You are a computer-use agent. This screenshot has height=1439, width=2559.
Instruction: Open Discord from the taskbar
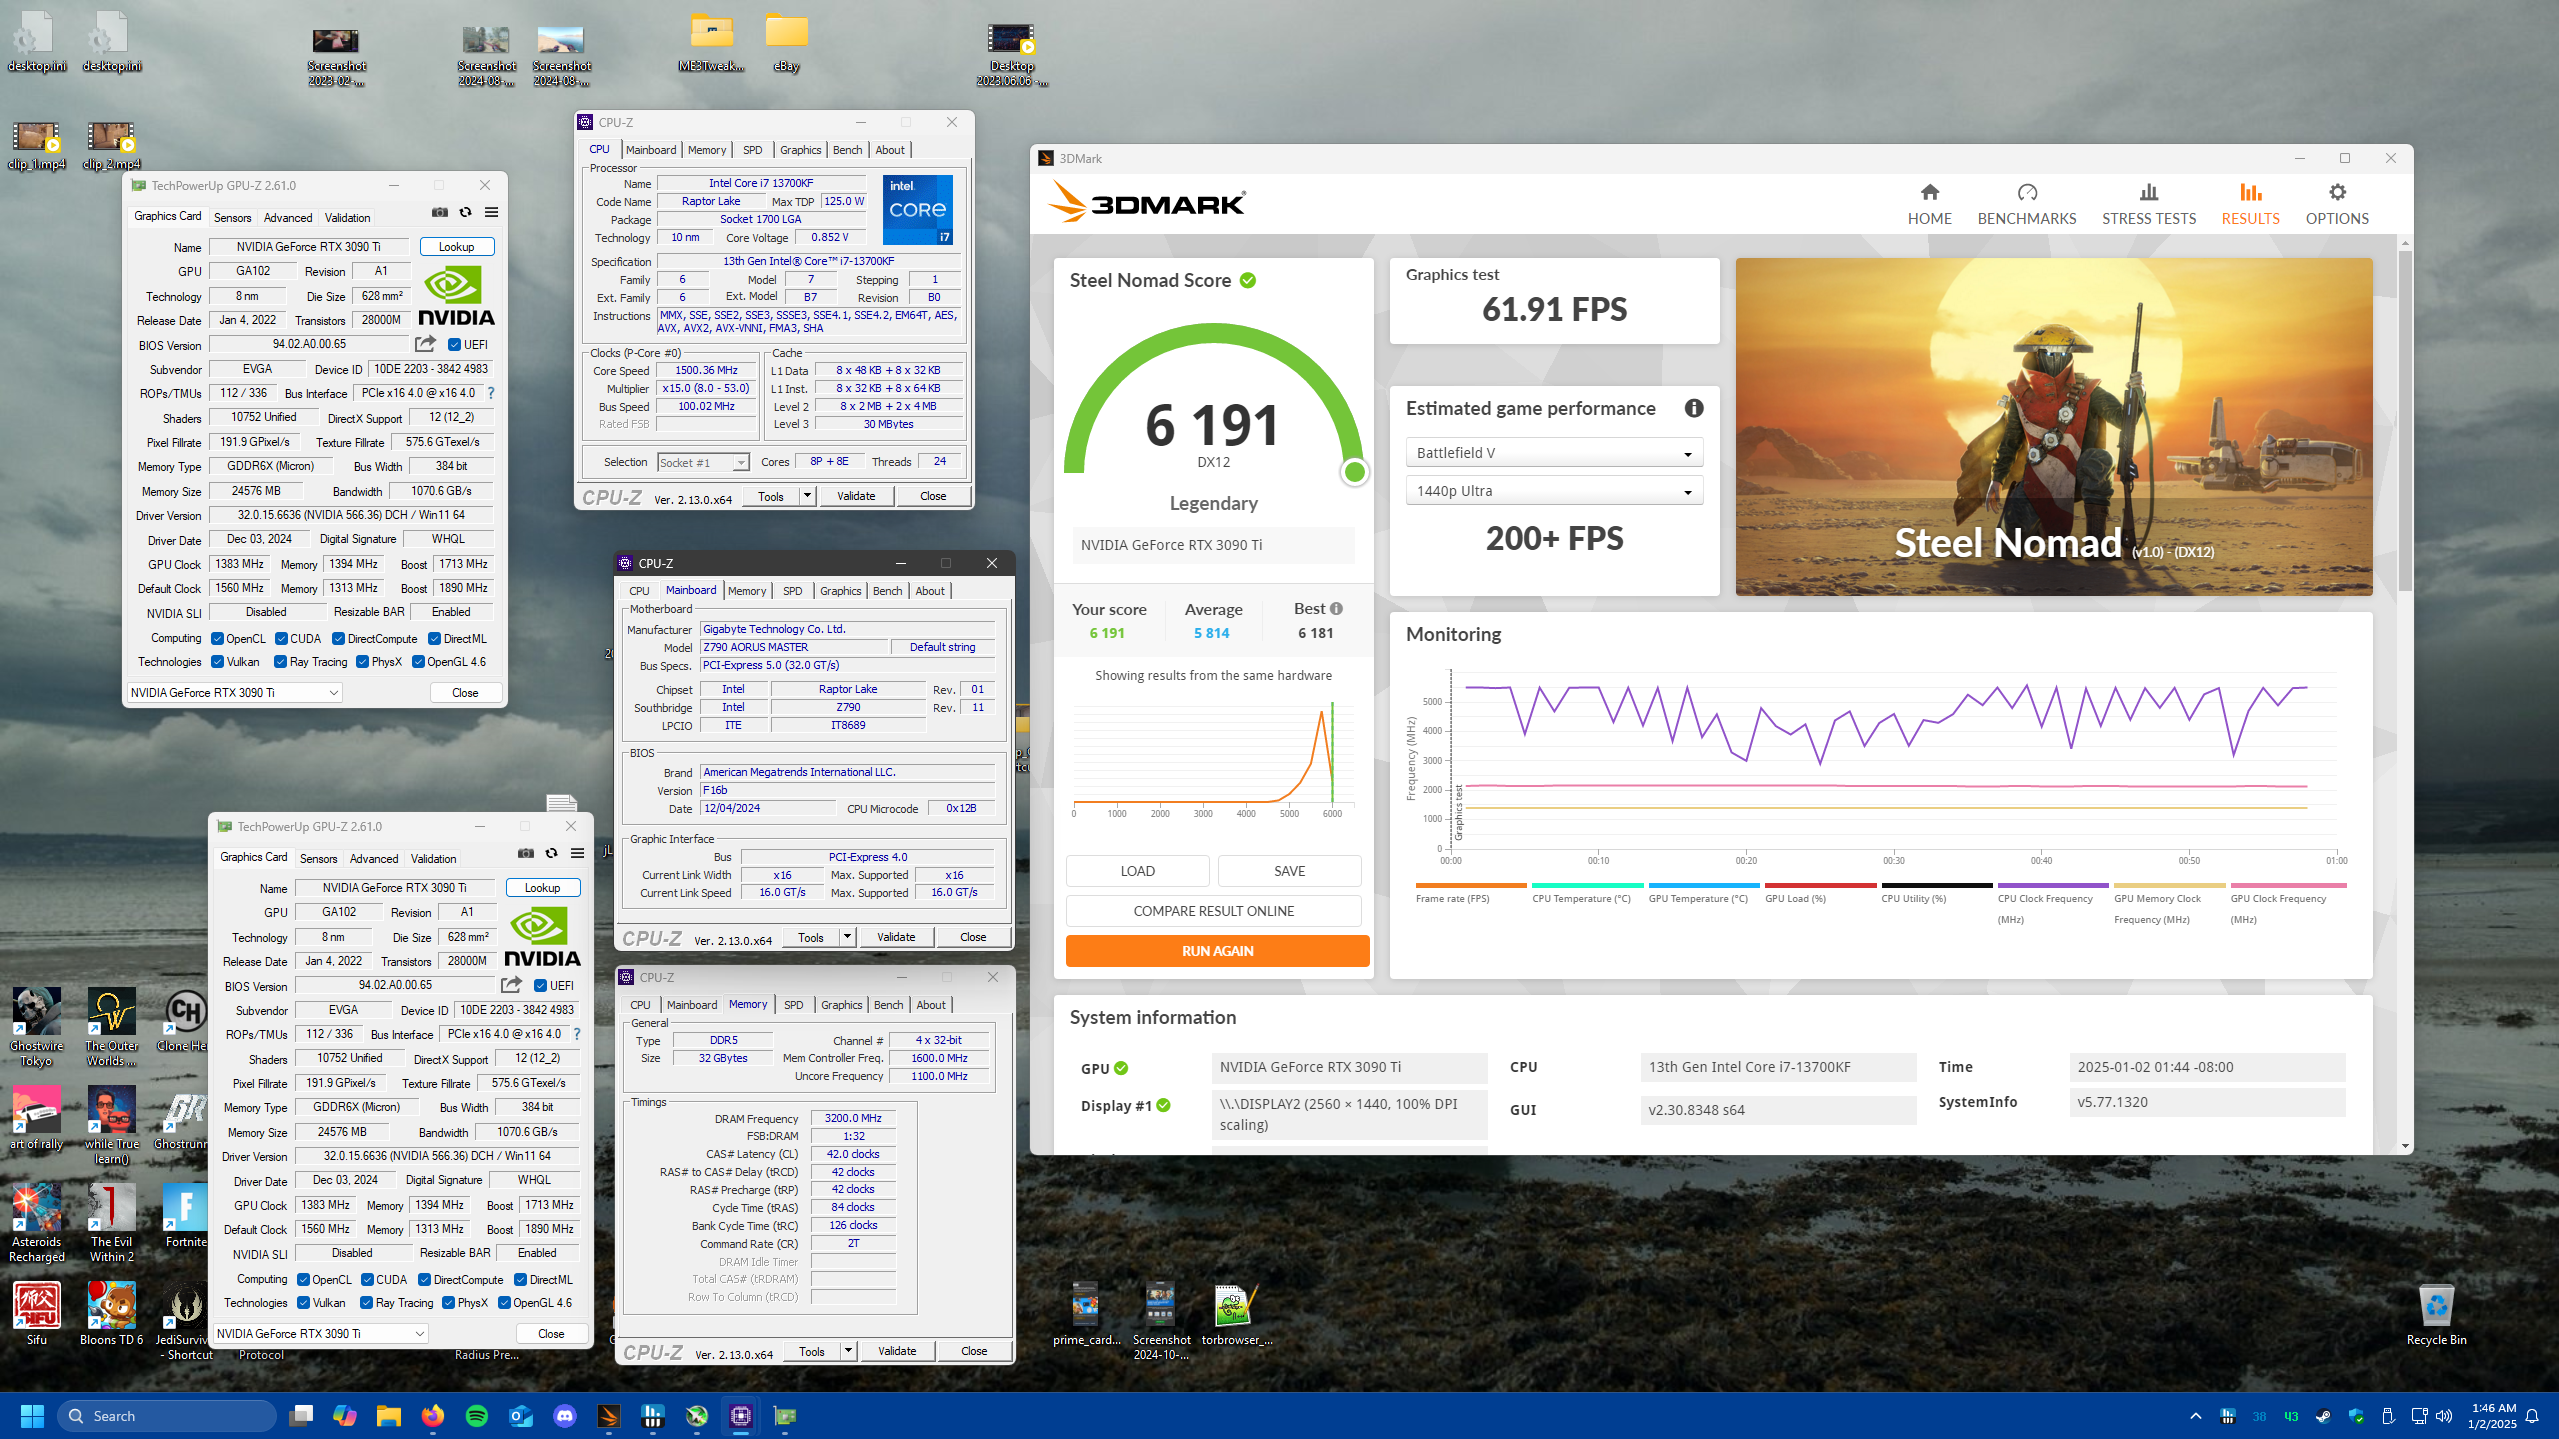(565, 1415)
